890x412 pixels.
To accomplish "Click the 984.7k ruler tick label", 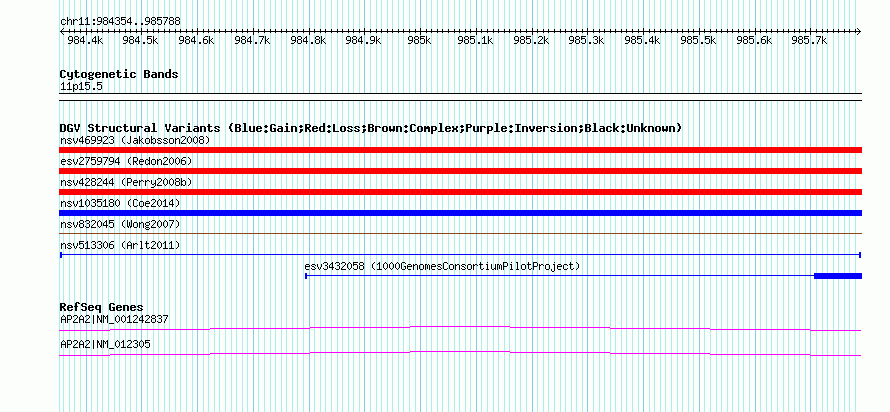I will [252, 41].
